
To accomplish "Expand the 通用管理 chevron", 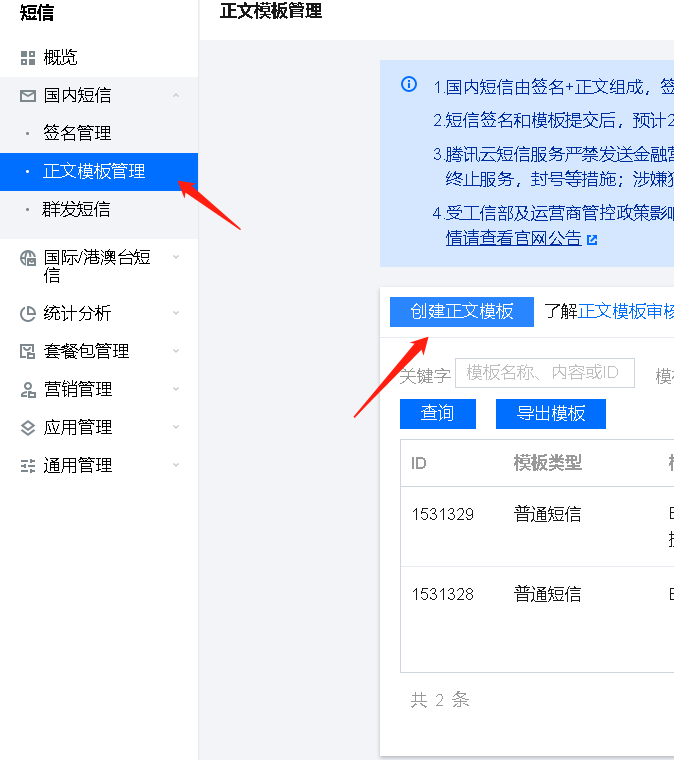I will pos(176,465).
